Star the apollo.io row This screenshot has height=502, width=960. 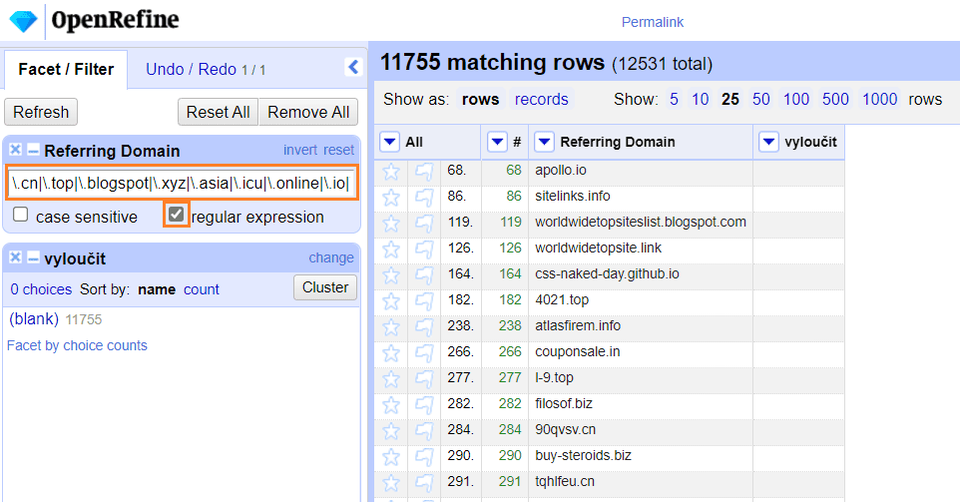pyautogui.click(x=391, y=170)
